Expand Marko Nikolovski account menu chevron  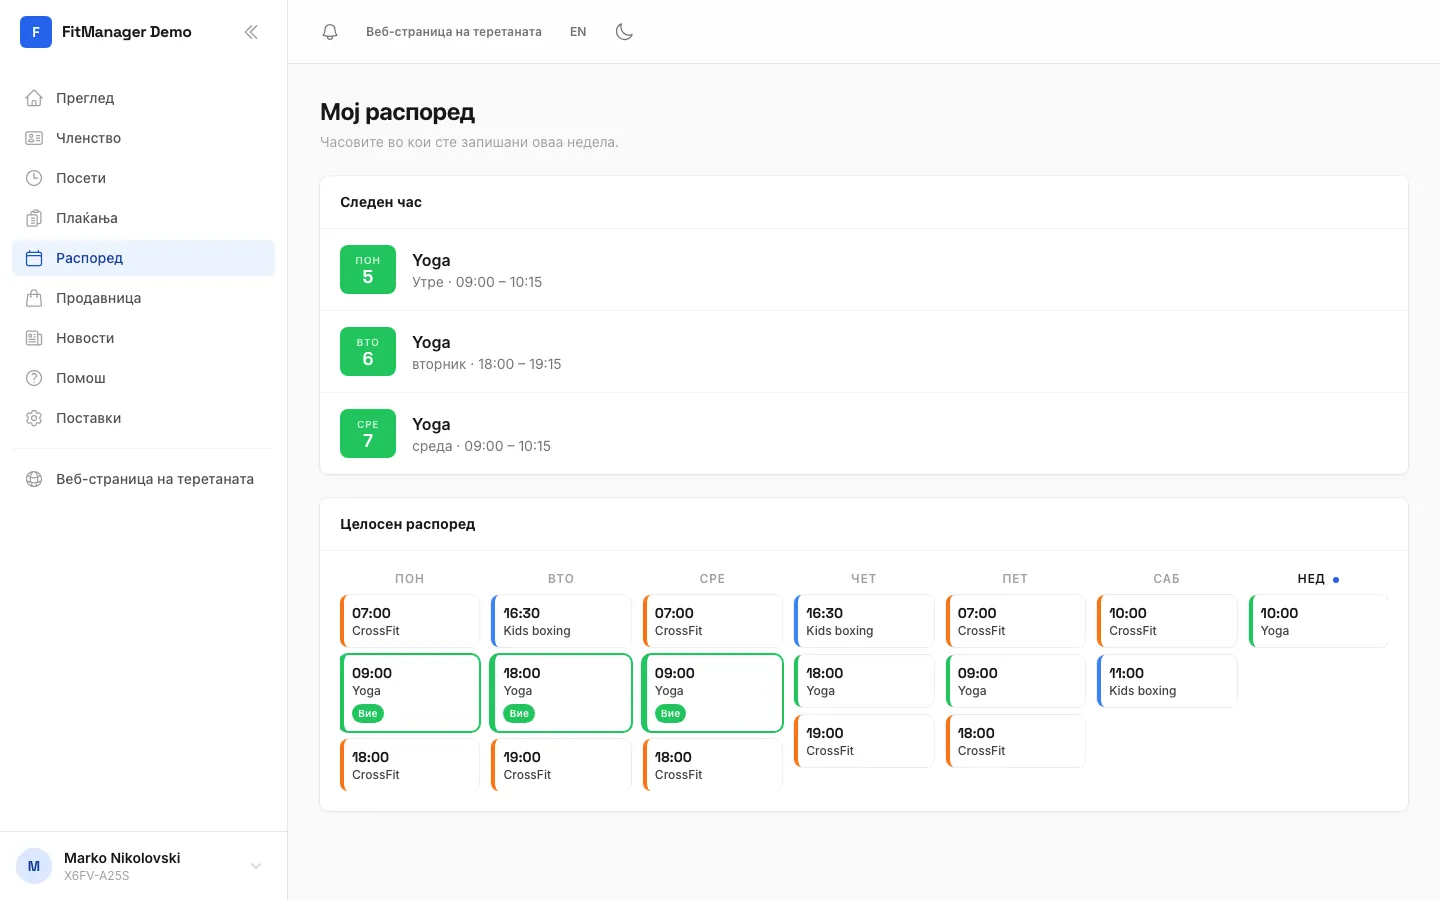pos(256,866)
